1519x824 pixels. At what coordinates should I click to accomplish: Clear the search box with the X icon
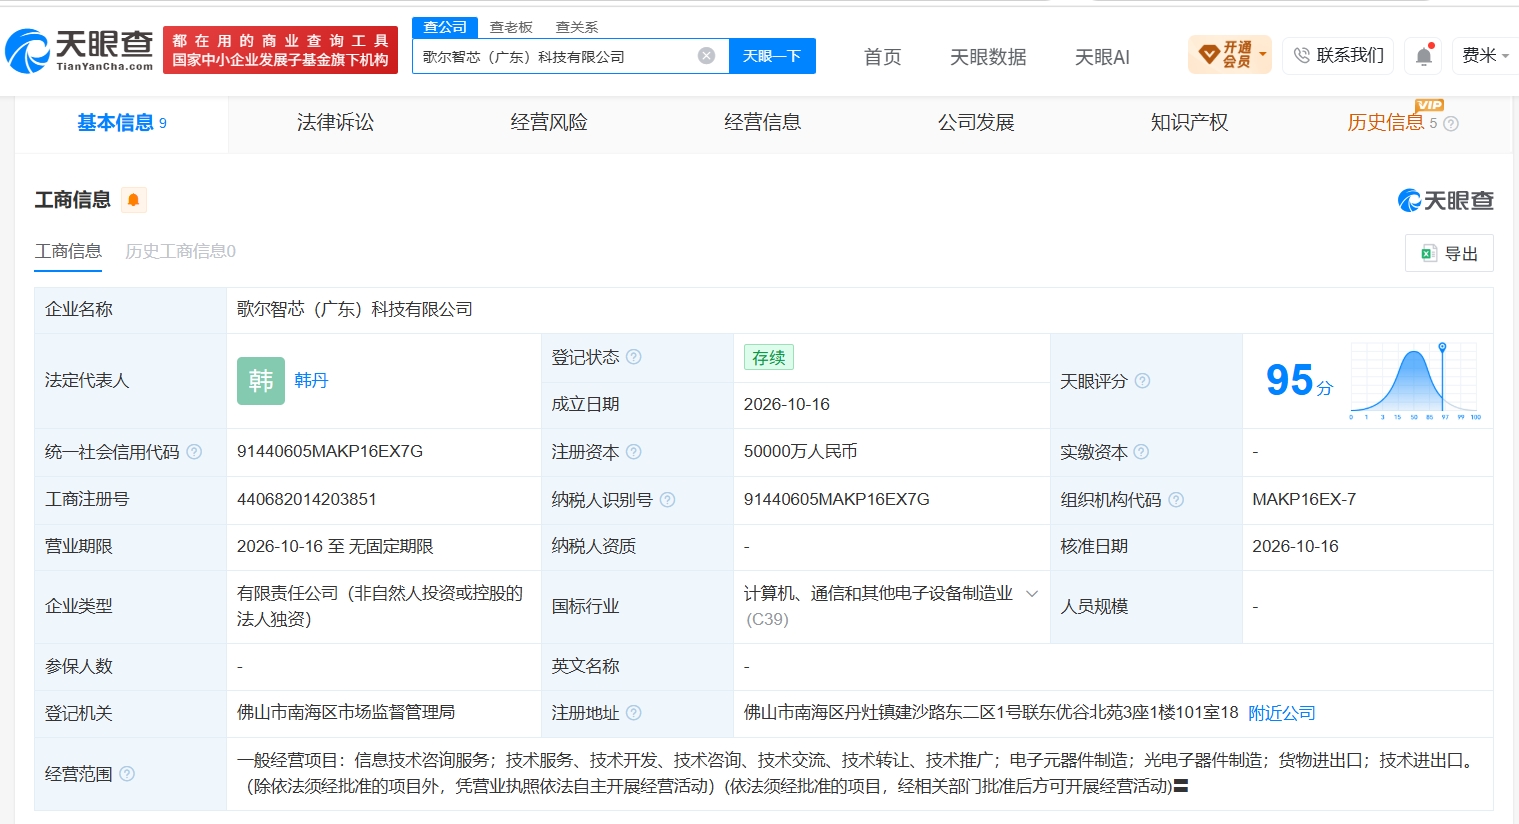pos(706,56)
